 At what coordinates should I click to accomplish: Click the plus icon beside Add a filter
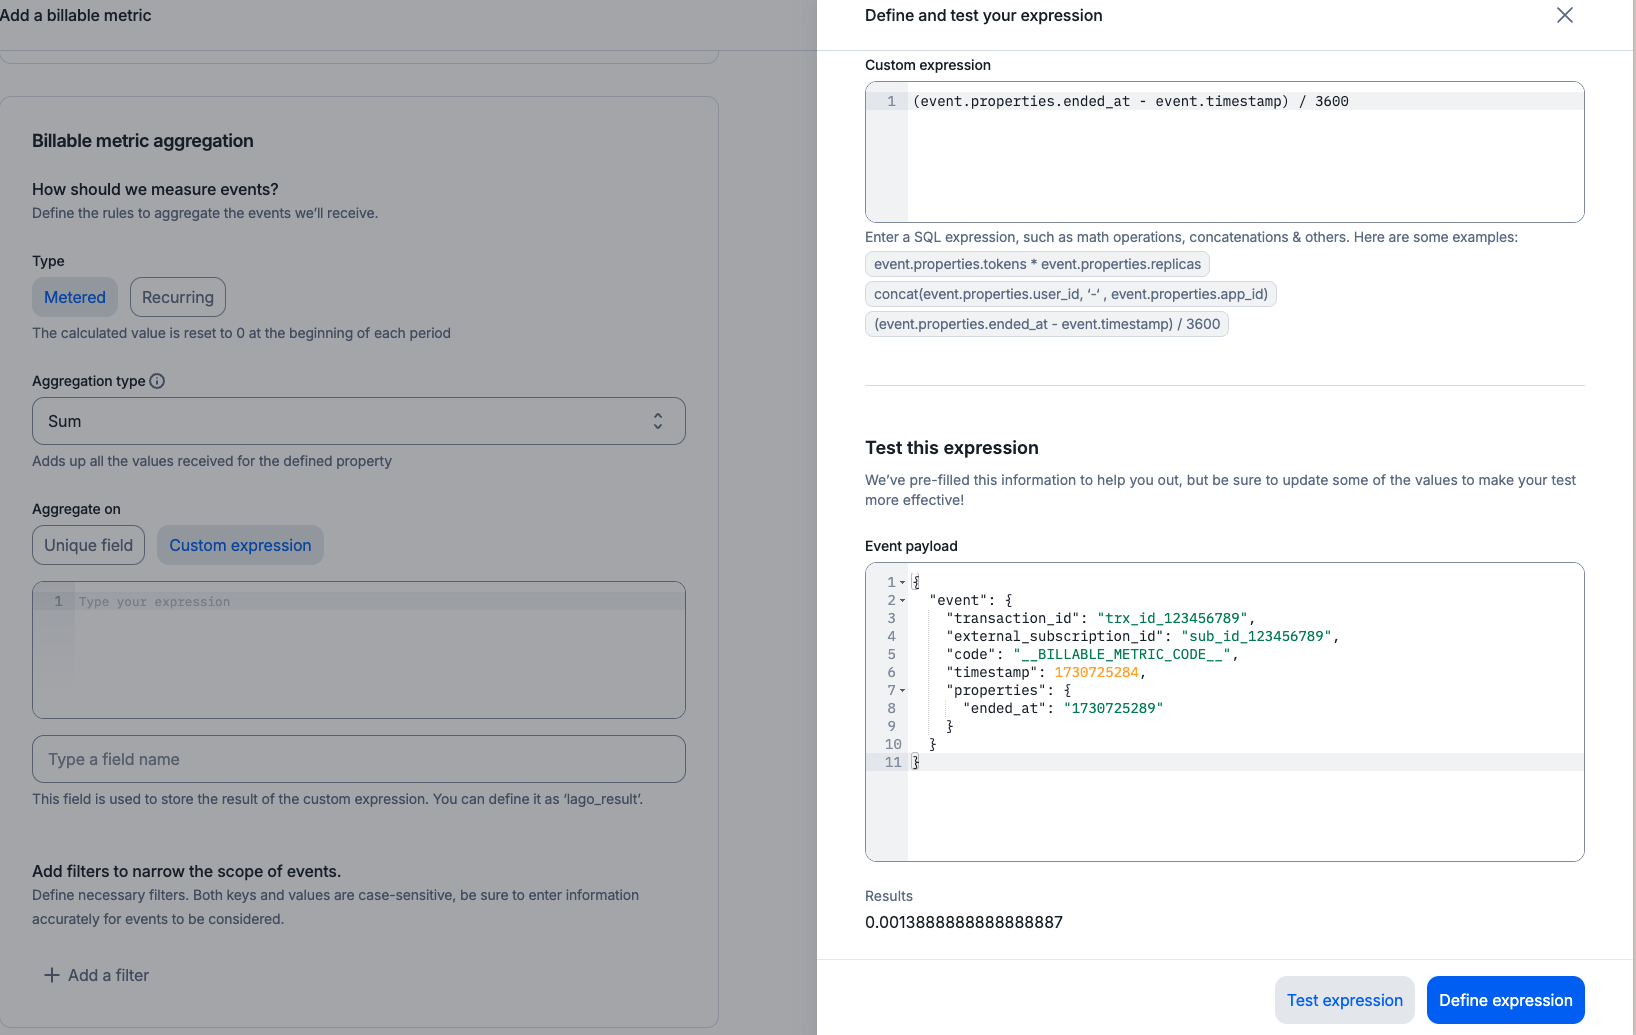52,975
